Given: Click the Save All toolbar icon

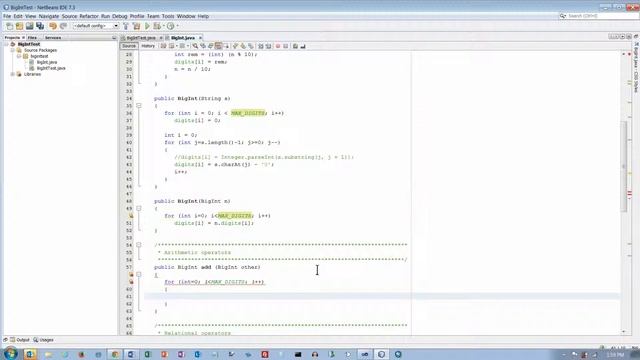Looking at the screenshot, I should [40, 26].
